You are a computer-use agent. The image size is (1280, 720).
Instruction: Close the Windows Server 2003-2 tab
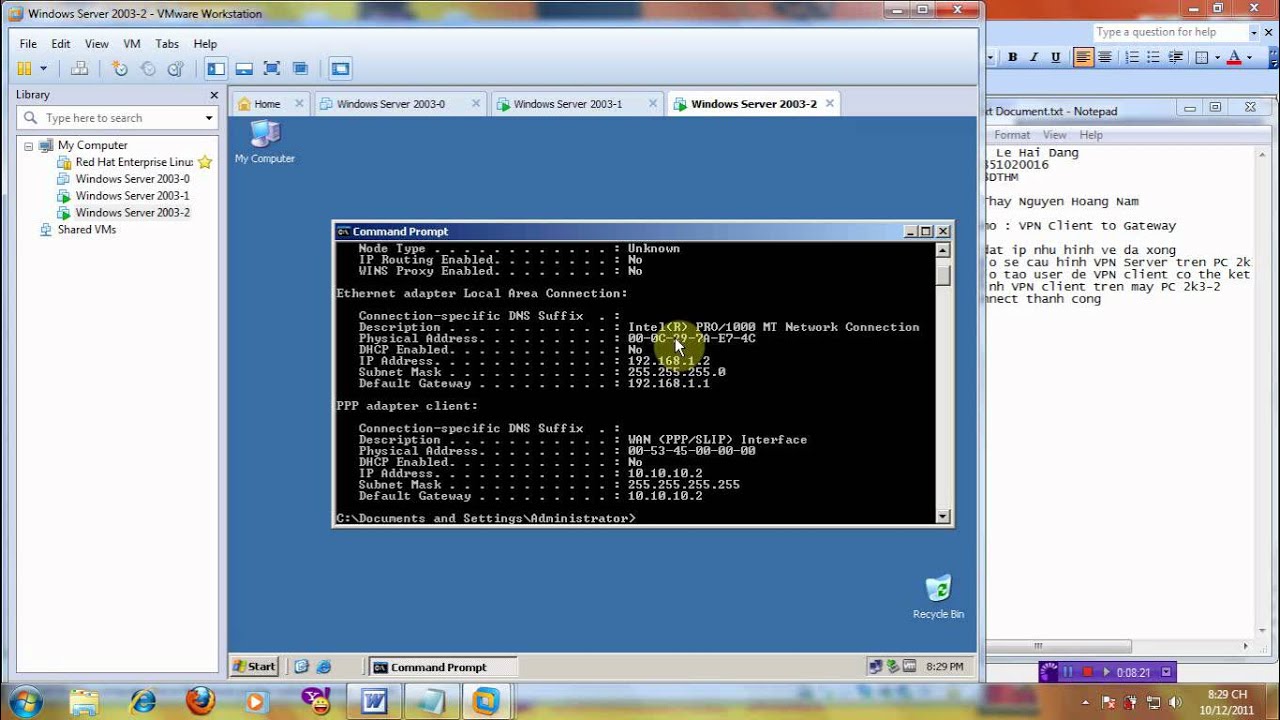[830, 104]
